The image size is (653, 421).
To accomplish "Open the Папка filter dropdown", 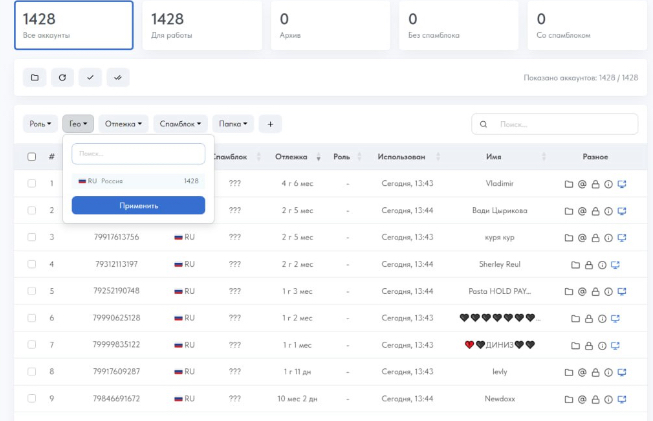I will [x=232, y=124].
